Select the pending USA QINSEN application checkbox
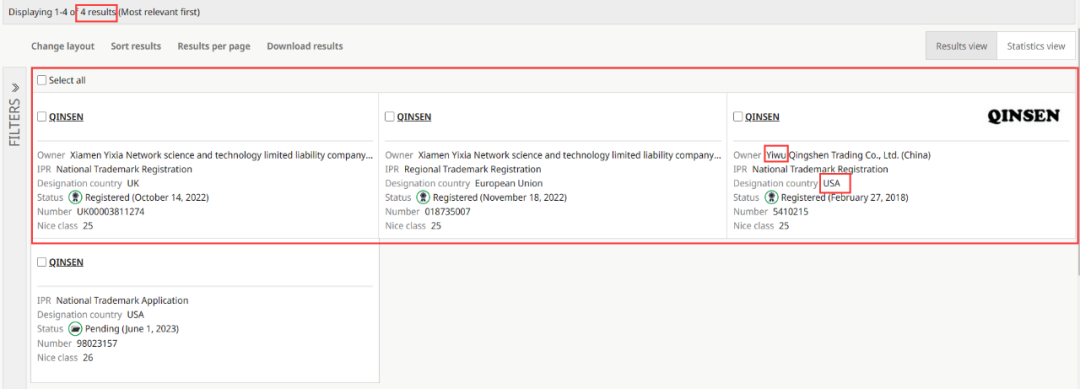Screen dimensions: 1080x389 tap(42, 262)
